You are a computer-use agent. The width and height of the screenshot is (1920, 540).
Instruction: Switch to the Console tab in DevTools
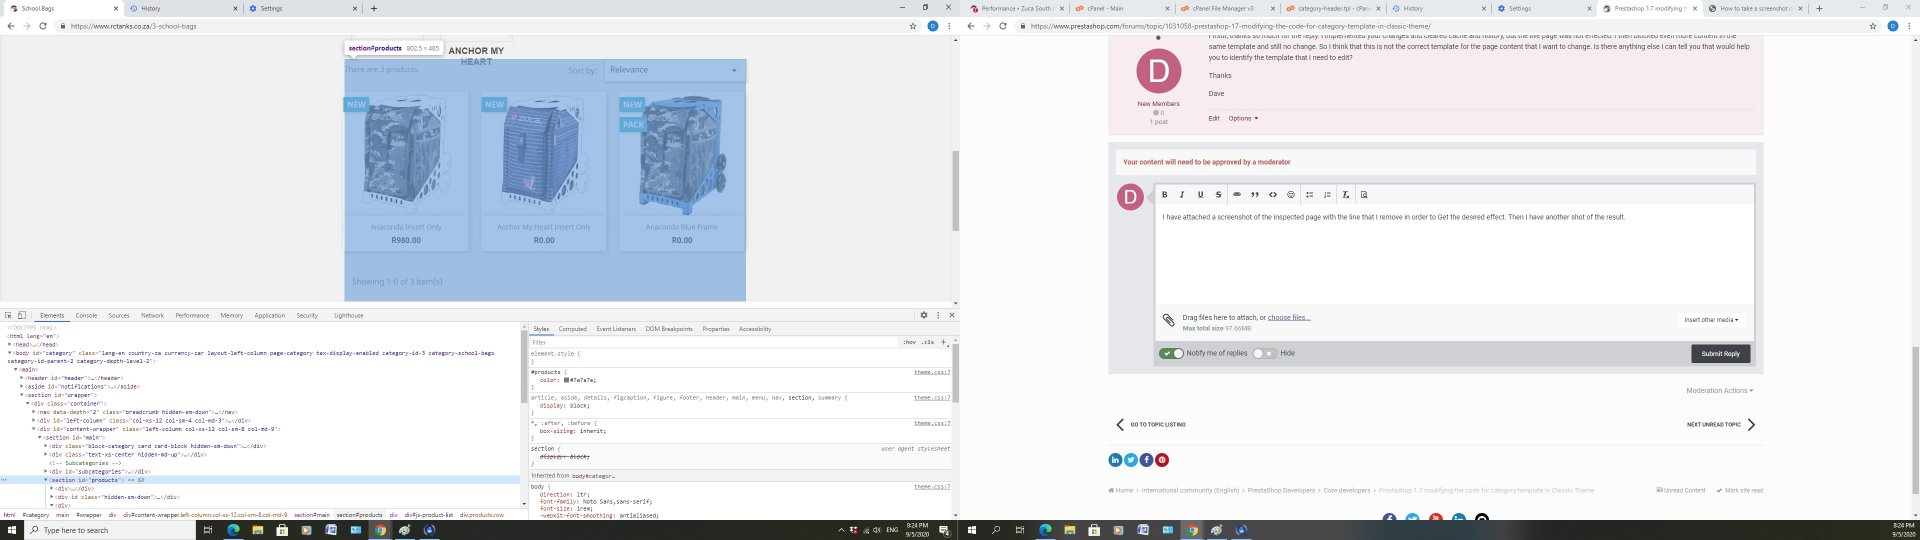coord(87,315)
